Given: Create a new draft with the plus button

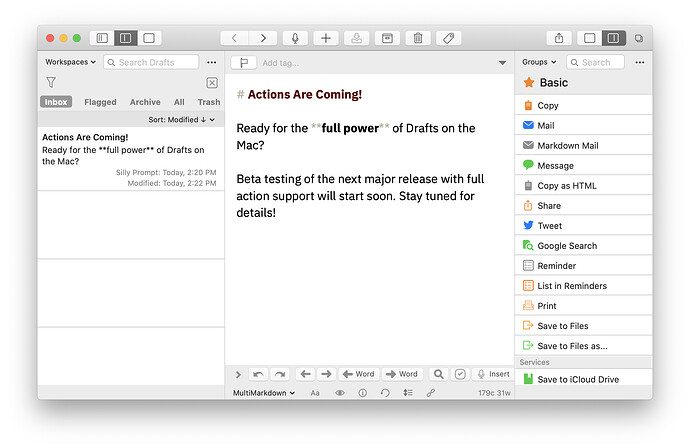Looking at the screenshot, I should coord(326,38).
